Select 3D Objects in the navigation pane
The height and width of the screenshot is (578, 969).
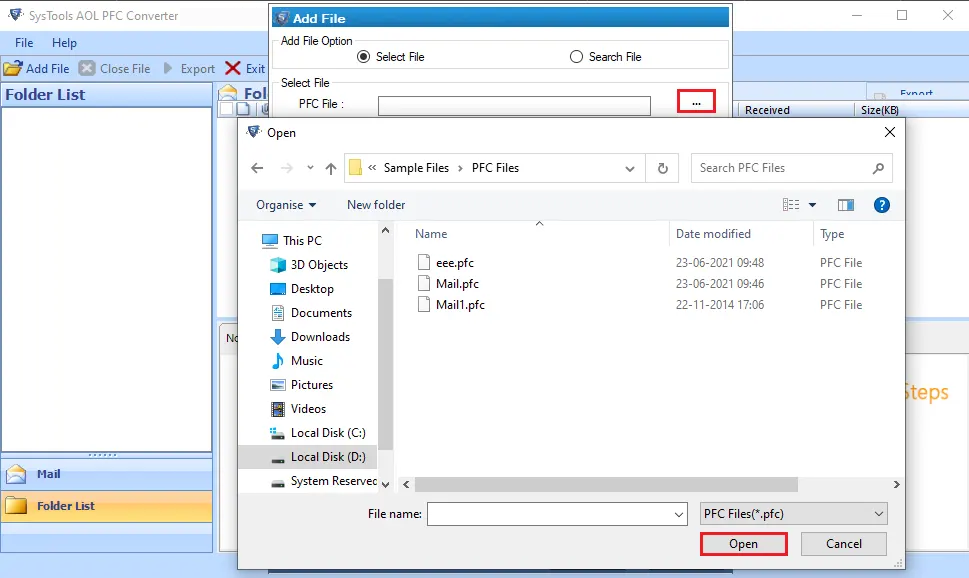coord(309,265)
